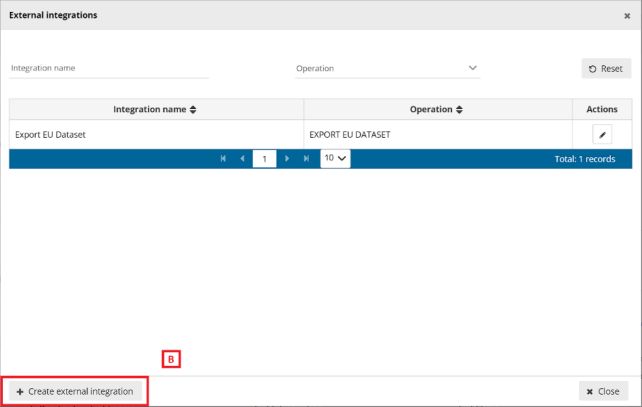Expand the rows-per-page dropdown showing 10

(x=335, y=159)
